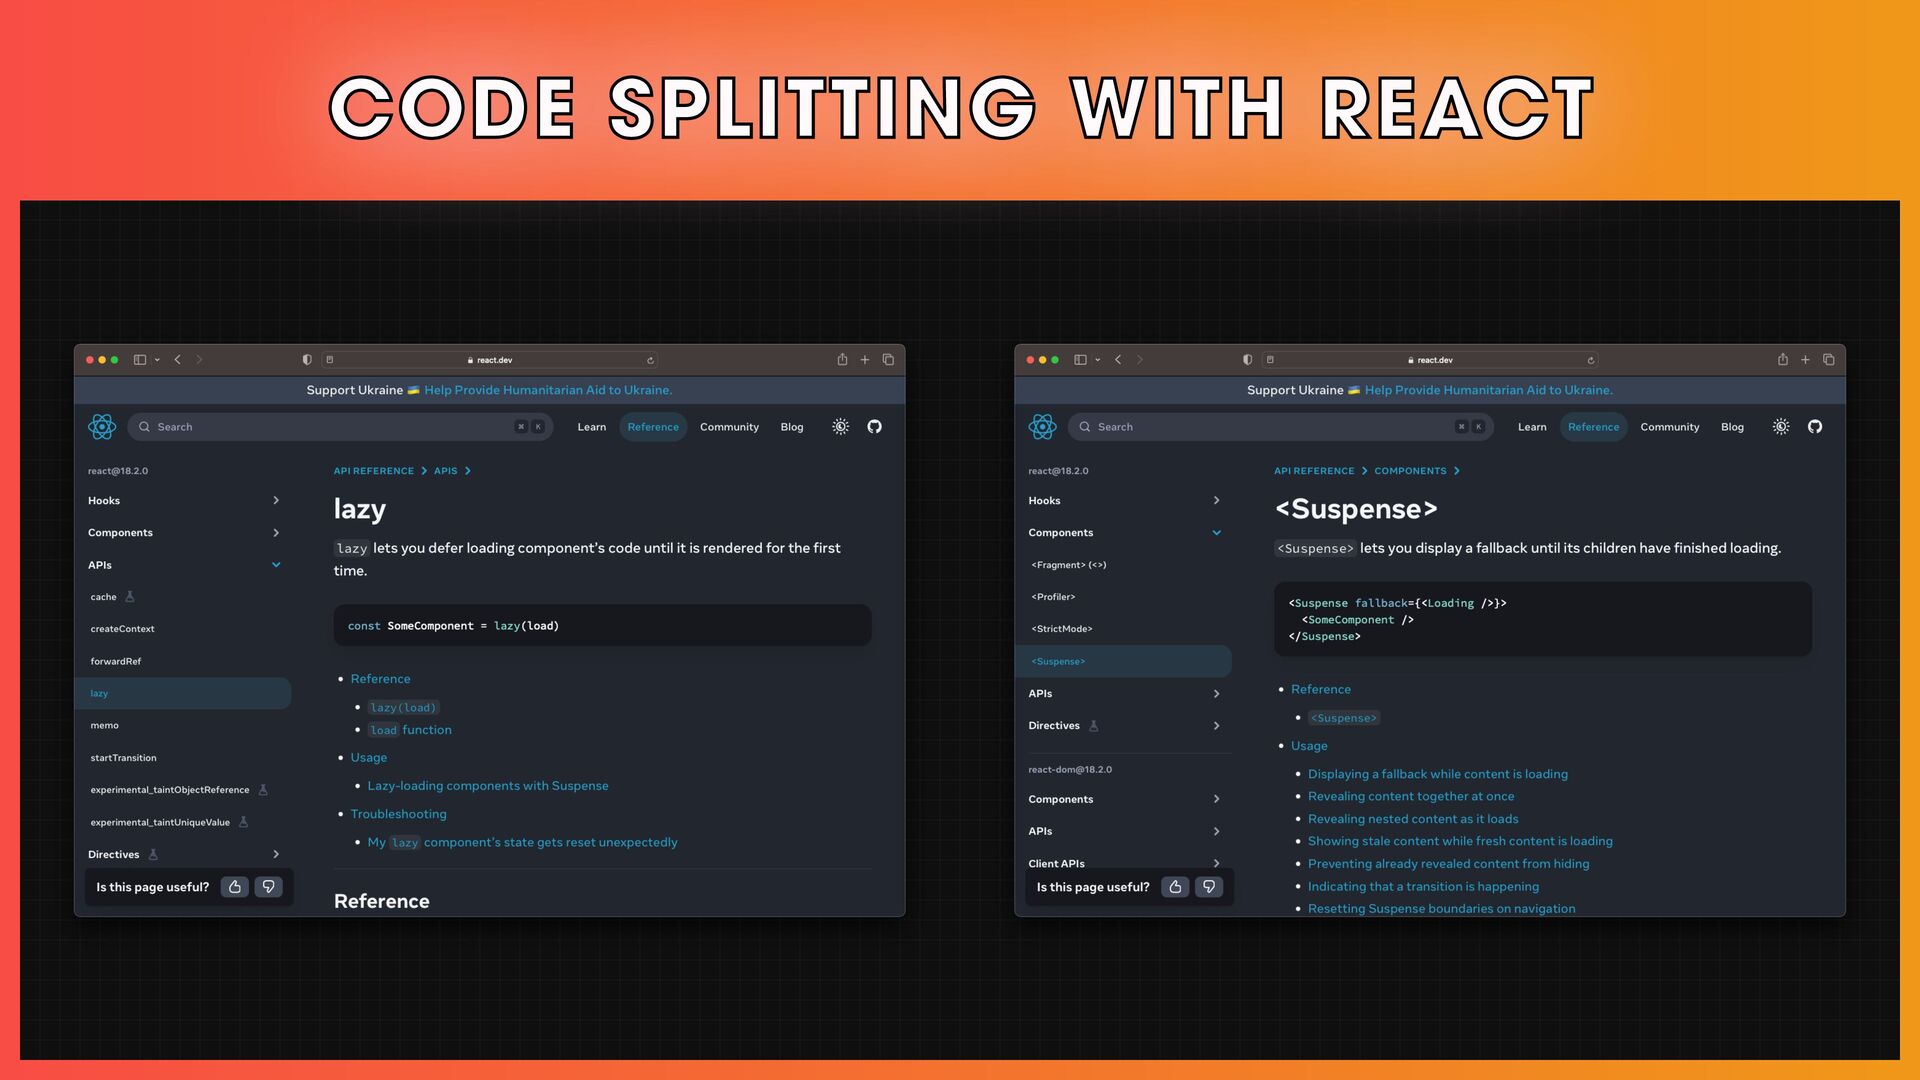Expand Hooks section in left sidebar
Image resolution: width=1920 pixels, height=1080 pixels.
point(276,501)
